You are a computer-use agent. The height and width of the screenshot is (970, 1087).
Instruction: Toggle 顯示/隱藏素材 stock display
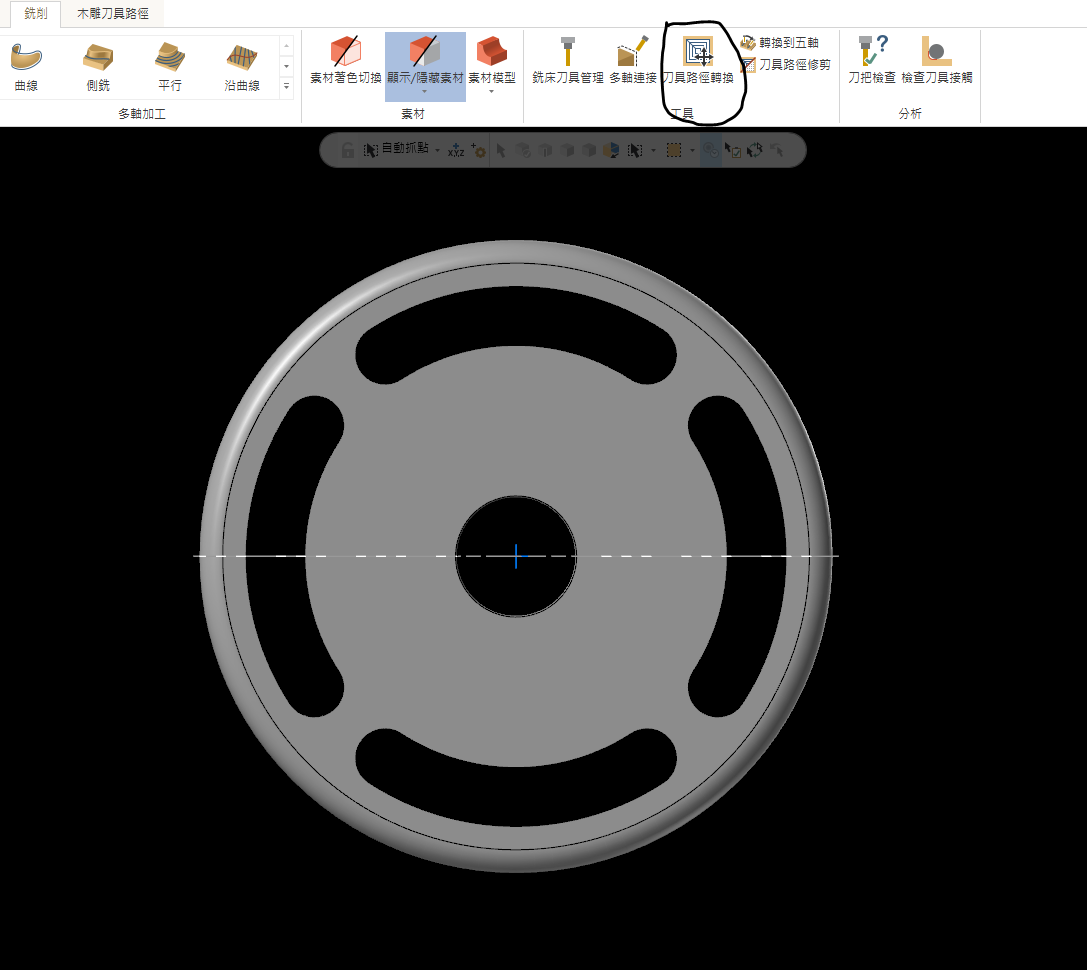tap(425, 60)
